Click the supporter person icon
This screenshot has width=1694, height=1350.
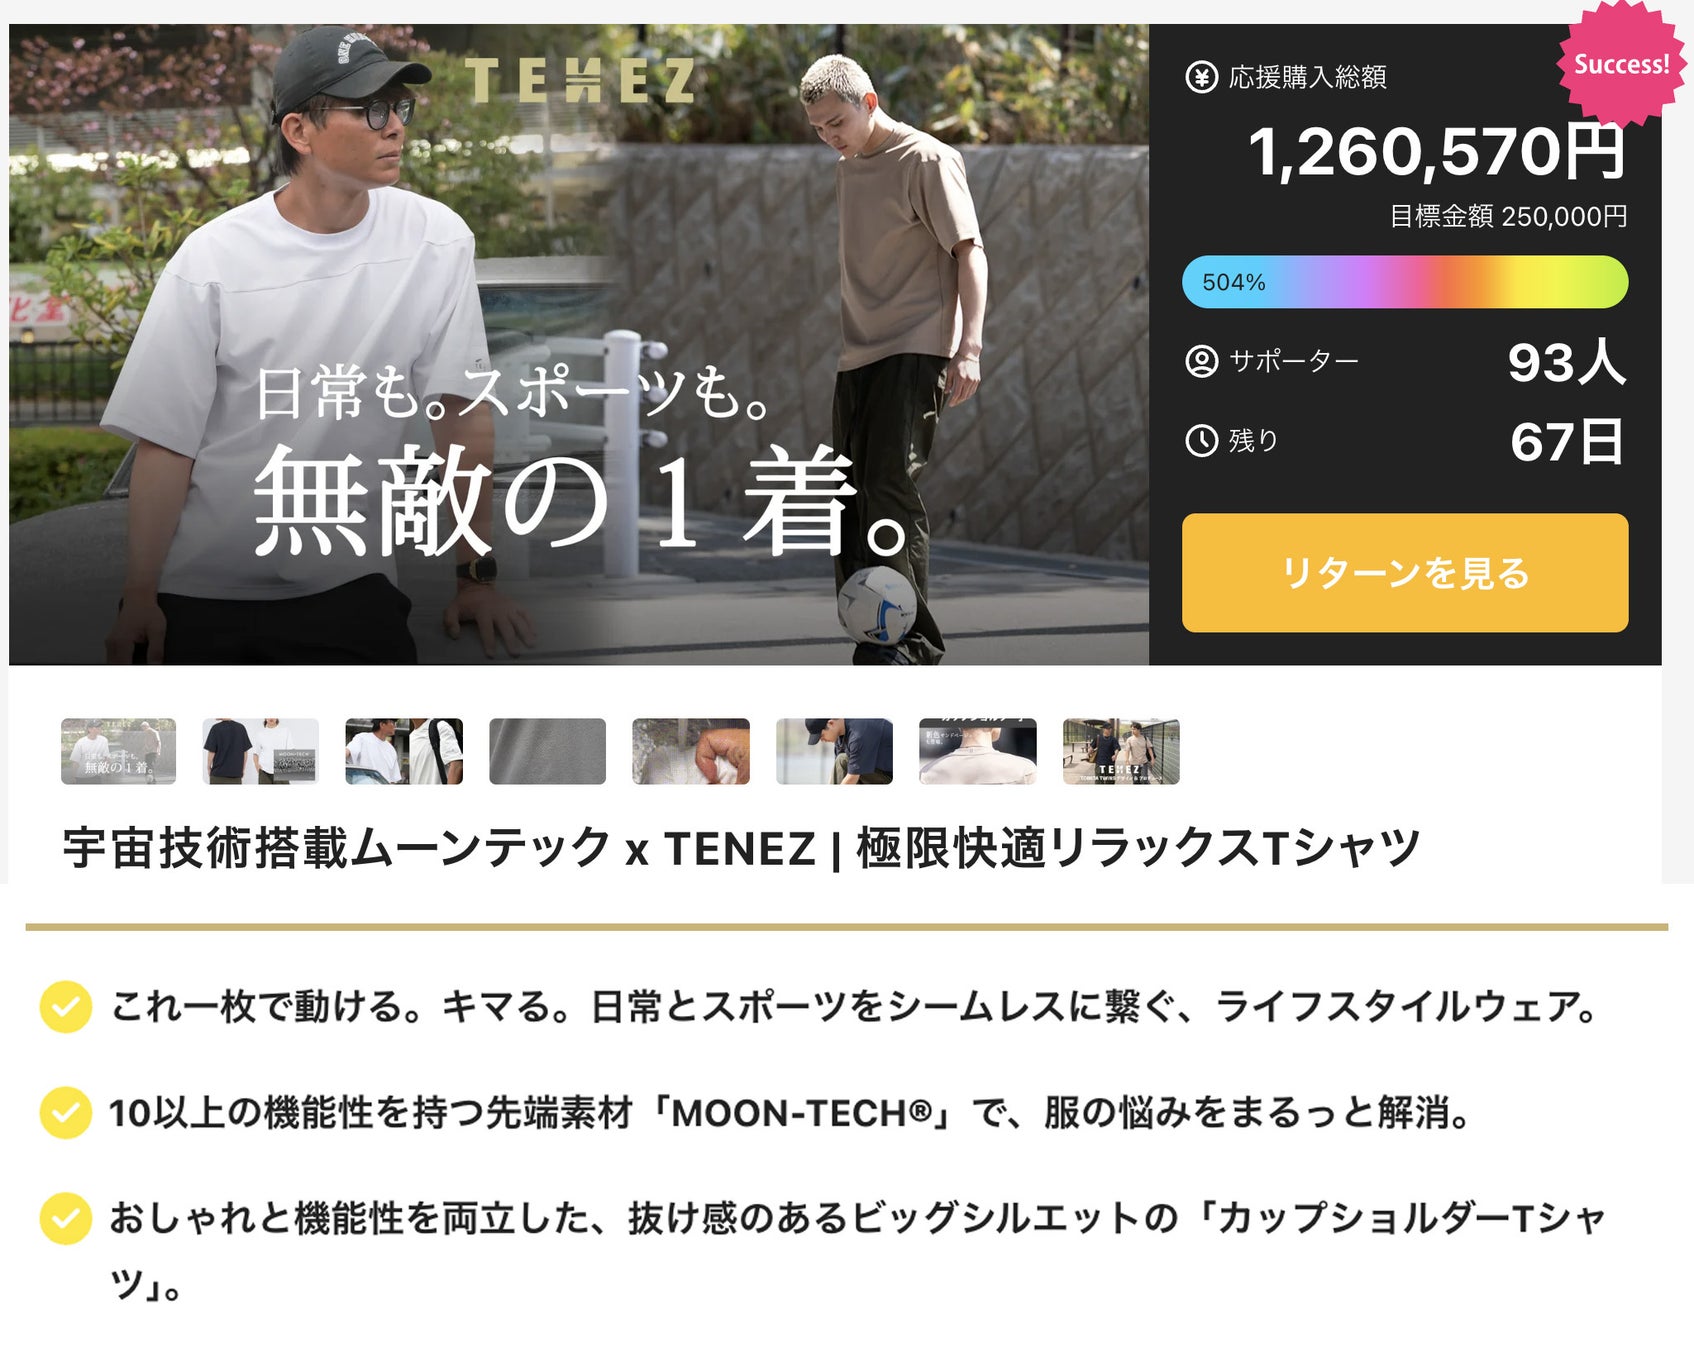pyautogui.click(x=1201, y=361)
